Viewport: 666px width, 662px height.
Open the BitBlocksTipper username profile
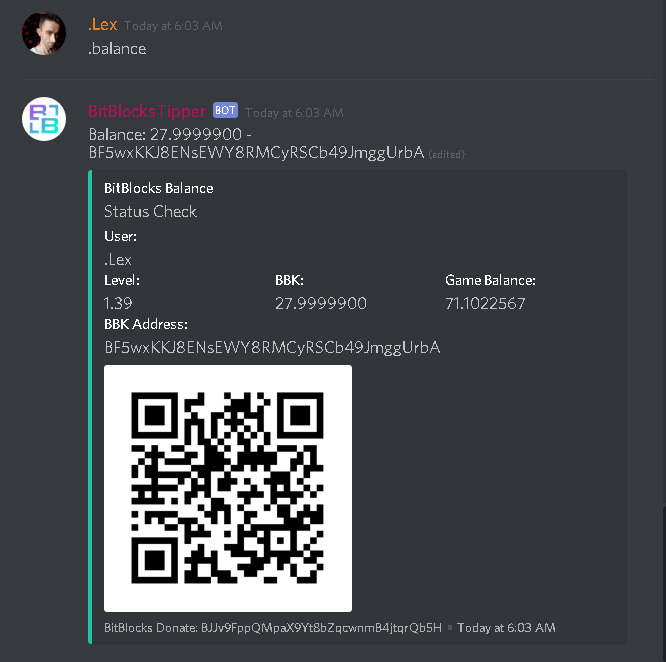(147, 111)
